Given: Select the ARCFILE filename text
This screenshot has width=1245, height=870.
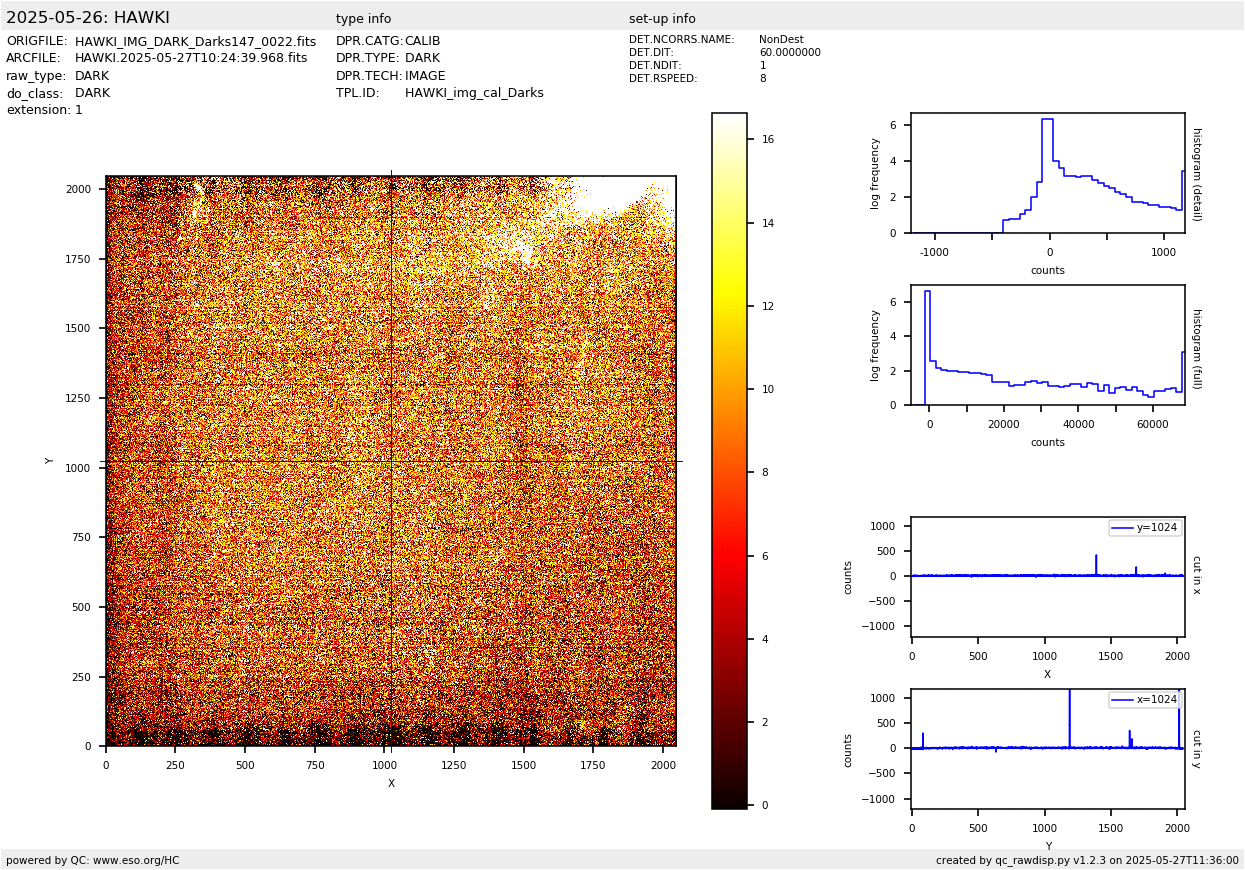Looking at the screenshot, I should click(x=191, y=59).
